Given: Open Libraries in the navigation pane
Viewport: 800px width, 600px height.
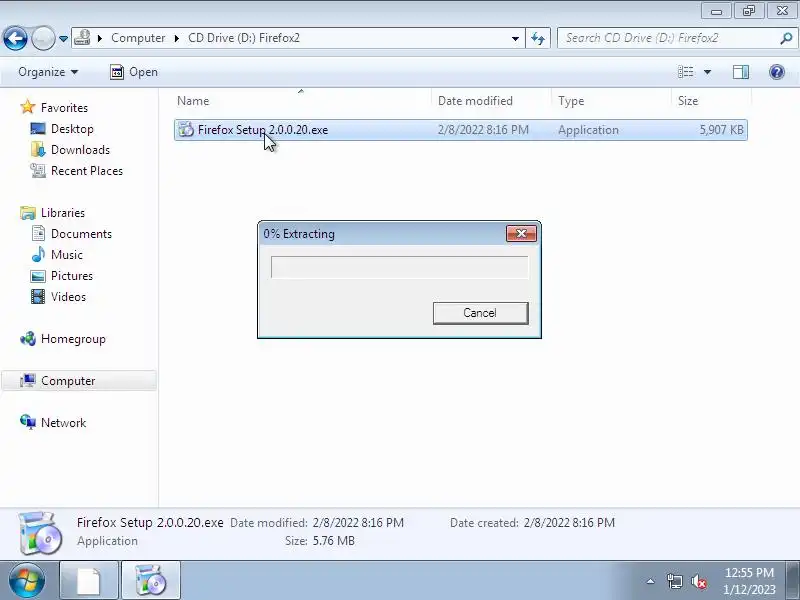Looking at the screenshot, I should point(63,212).
